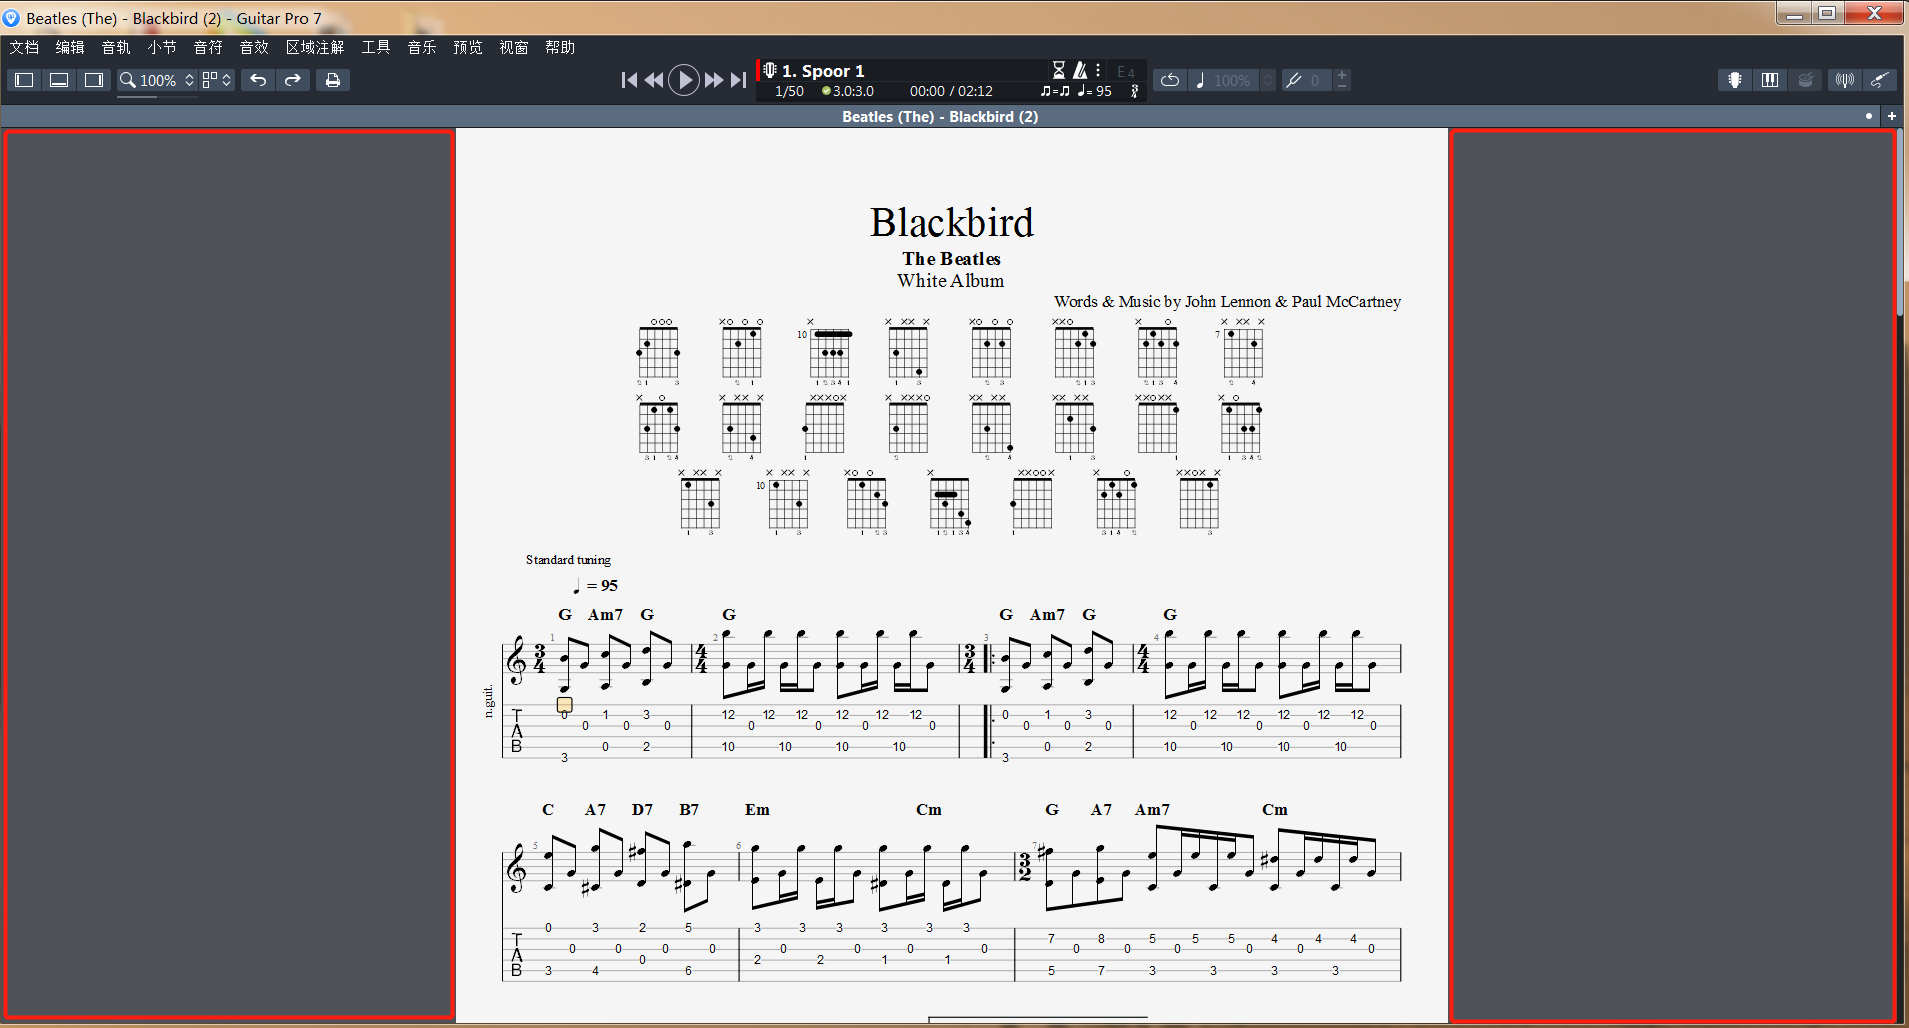This screenshot has width=1909, height=1028.
Task: Toggle the count-in hourglass
Action: pos(1059,70)
